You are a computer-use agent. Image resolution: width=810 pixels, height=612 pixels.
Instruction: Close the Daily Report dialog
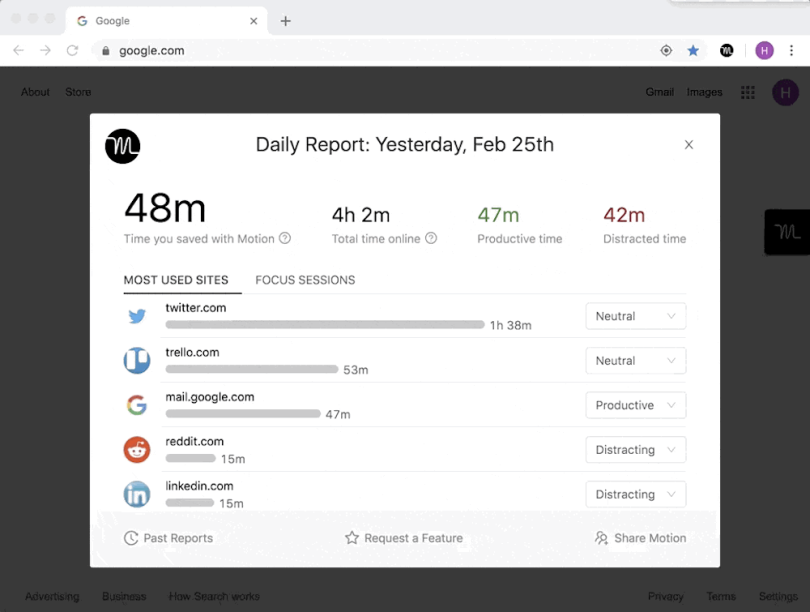[688, 145]
